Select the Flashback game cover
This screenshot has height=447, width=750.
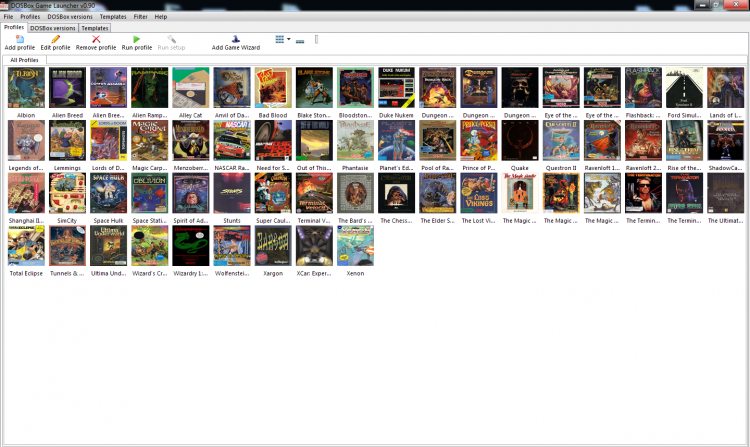[x=643, y=87]
